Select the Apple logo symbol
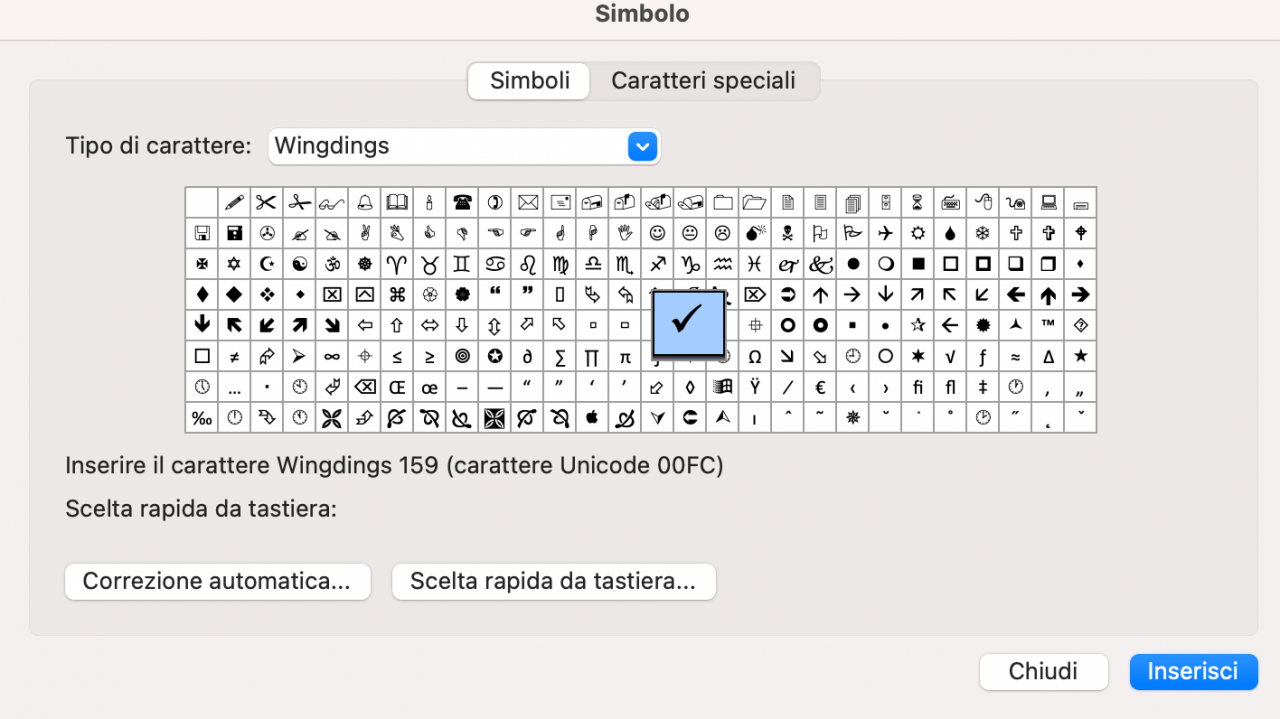The width and height of the screenshot is (1280, 719). pyautogui.click(x=592, y=417)
